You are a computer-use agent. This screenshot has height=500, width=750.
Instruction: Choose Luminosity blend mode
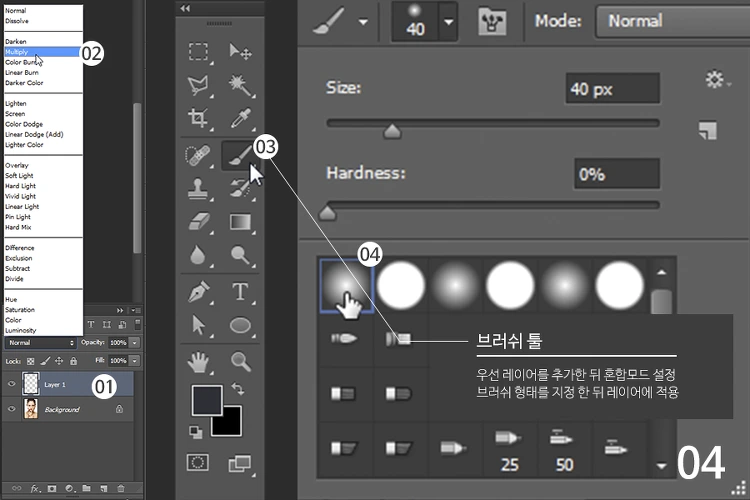click(21, 331)
